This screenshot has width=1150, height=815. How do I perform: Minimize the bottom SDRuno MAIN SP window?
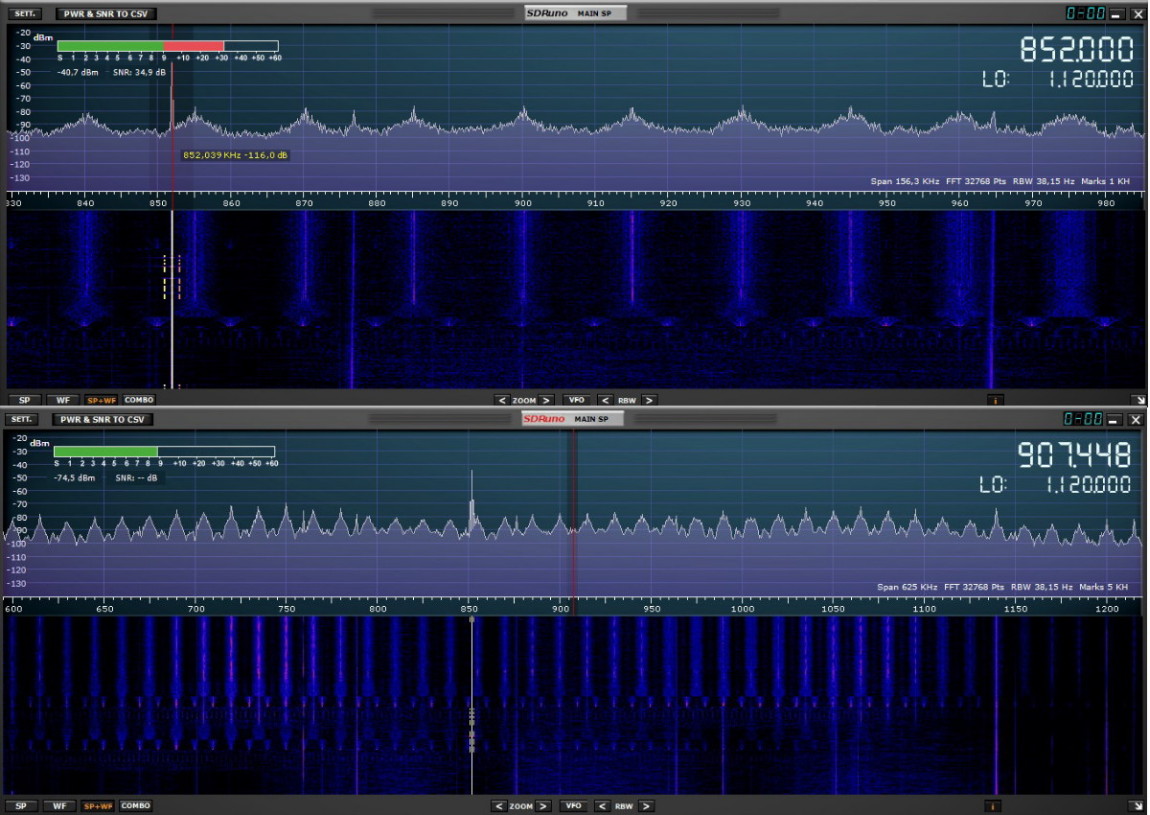1113,420
